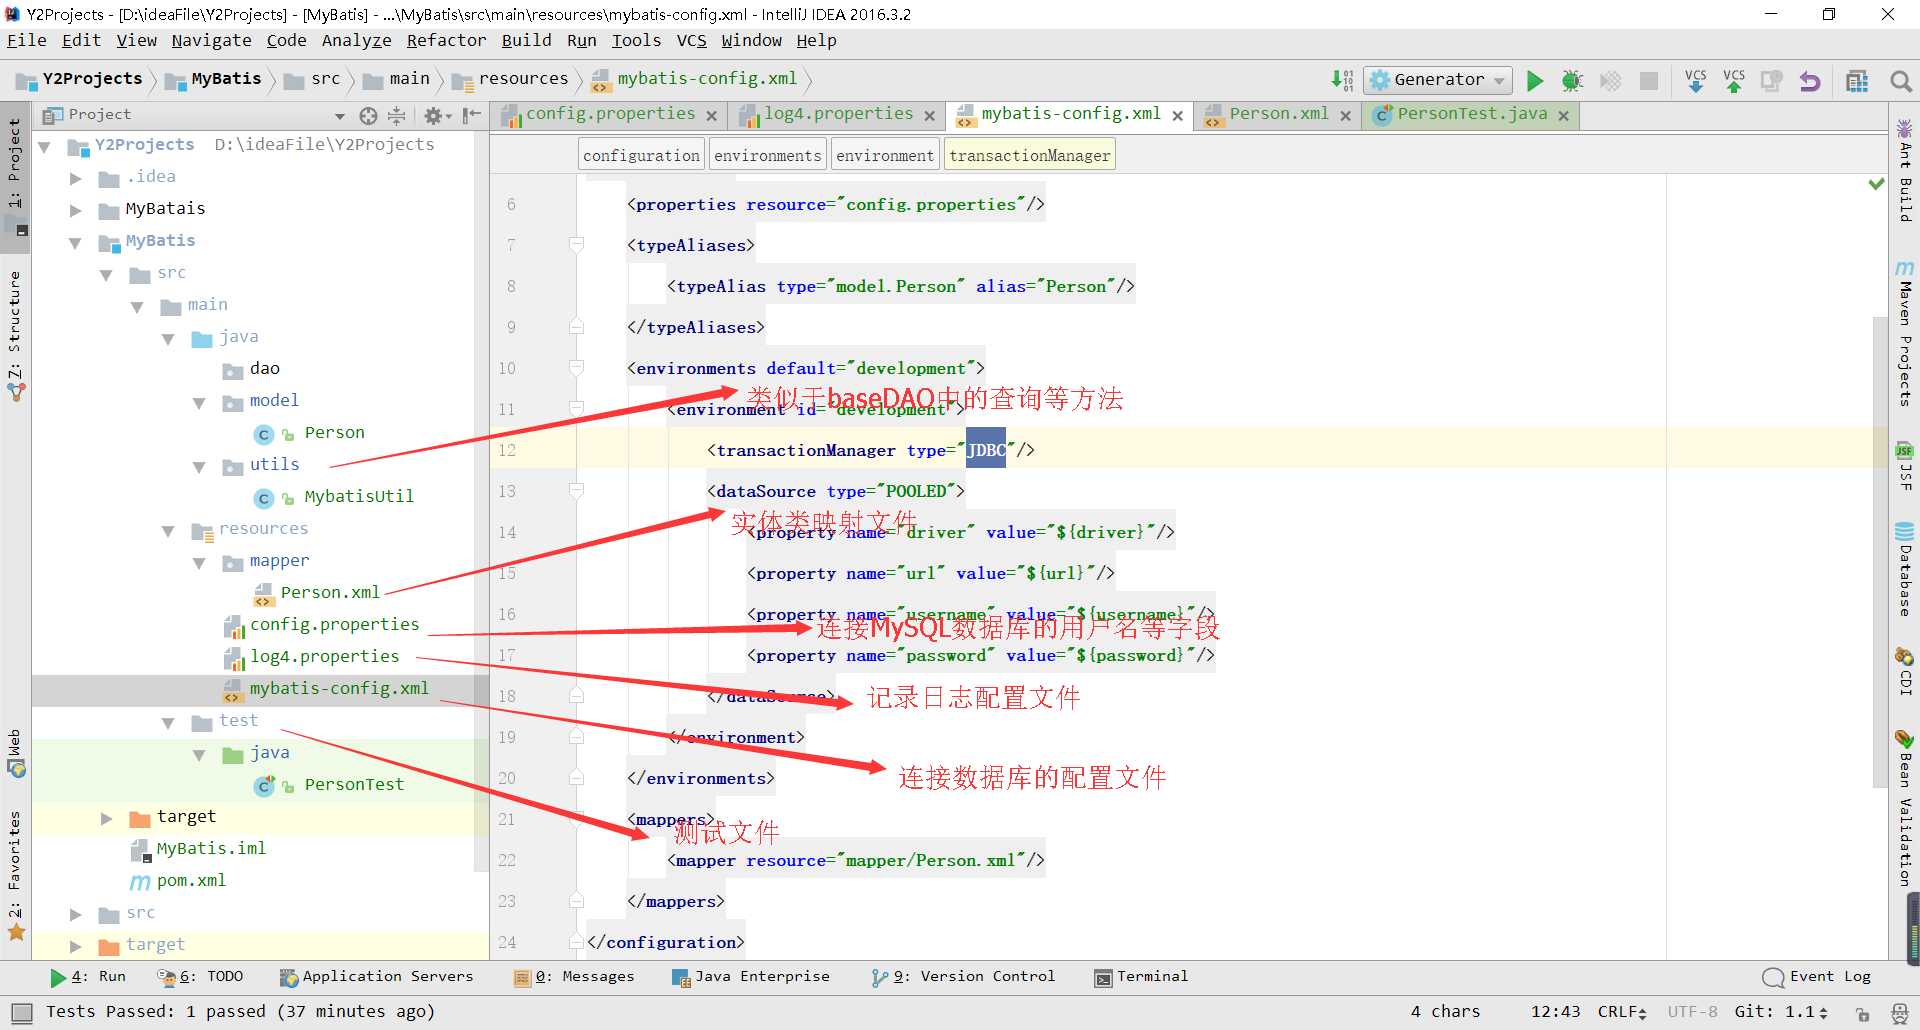Open the Event Log
This screenshot has height=1030, width=1920.
coord(1817,977)
